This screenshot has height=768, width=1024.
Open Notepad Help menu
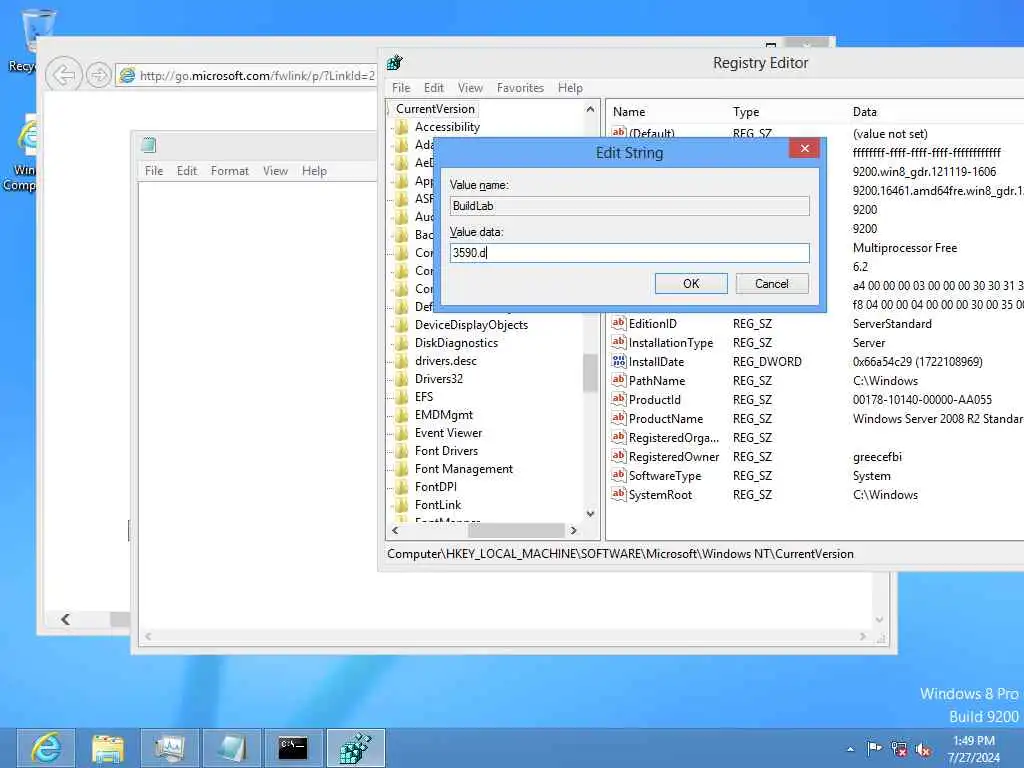[314, 170]
